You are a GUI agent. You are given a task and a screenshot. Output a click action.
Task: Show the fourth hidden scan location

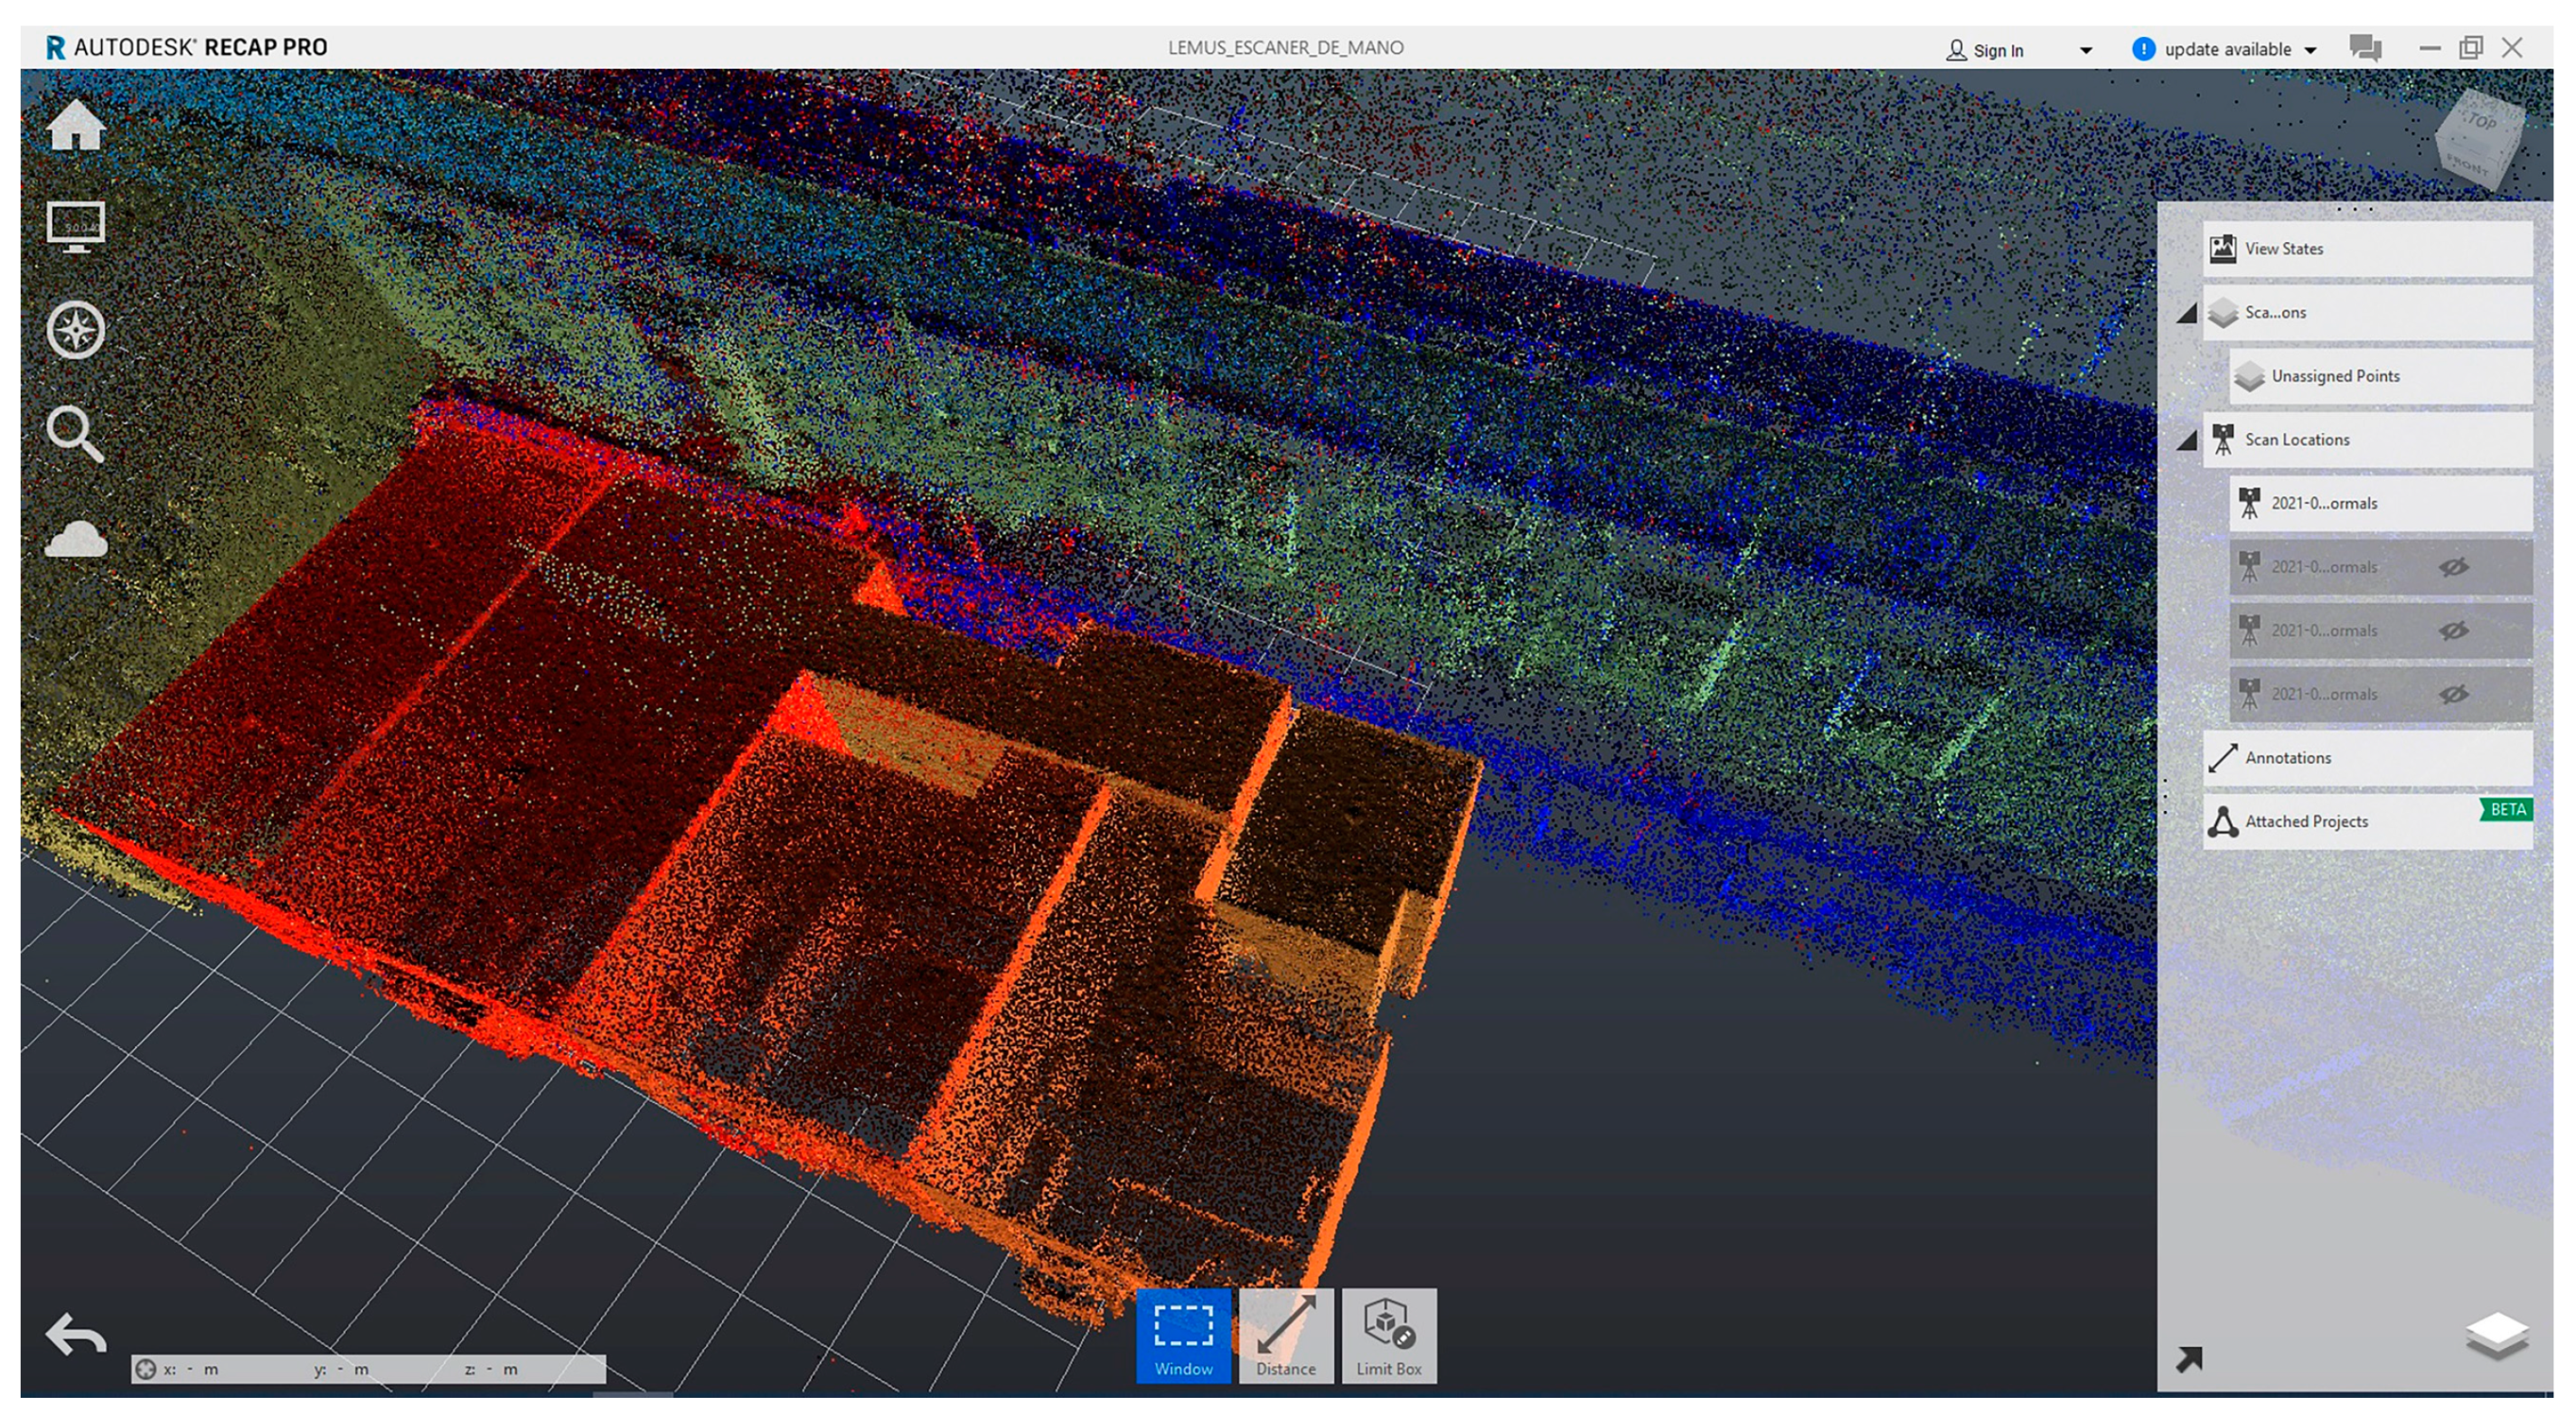(x=2453, y=694)
